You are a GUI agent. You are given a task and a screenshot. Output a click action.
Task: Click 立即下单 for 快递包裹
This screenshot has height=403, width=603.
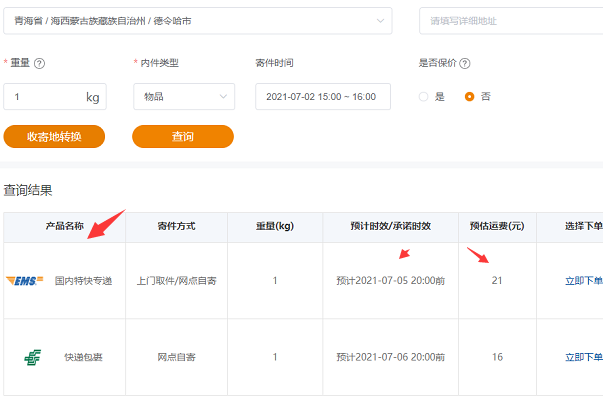(x=584, y=357)
